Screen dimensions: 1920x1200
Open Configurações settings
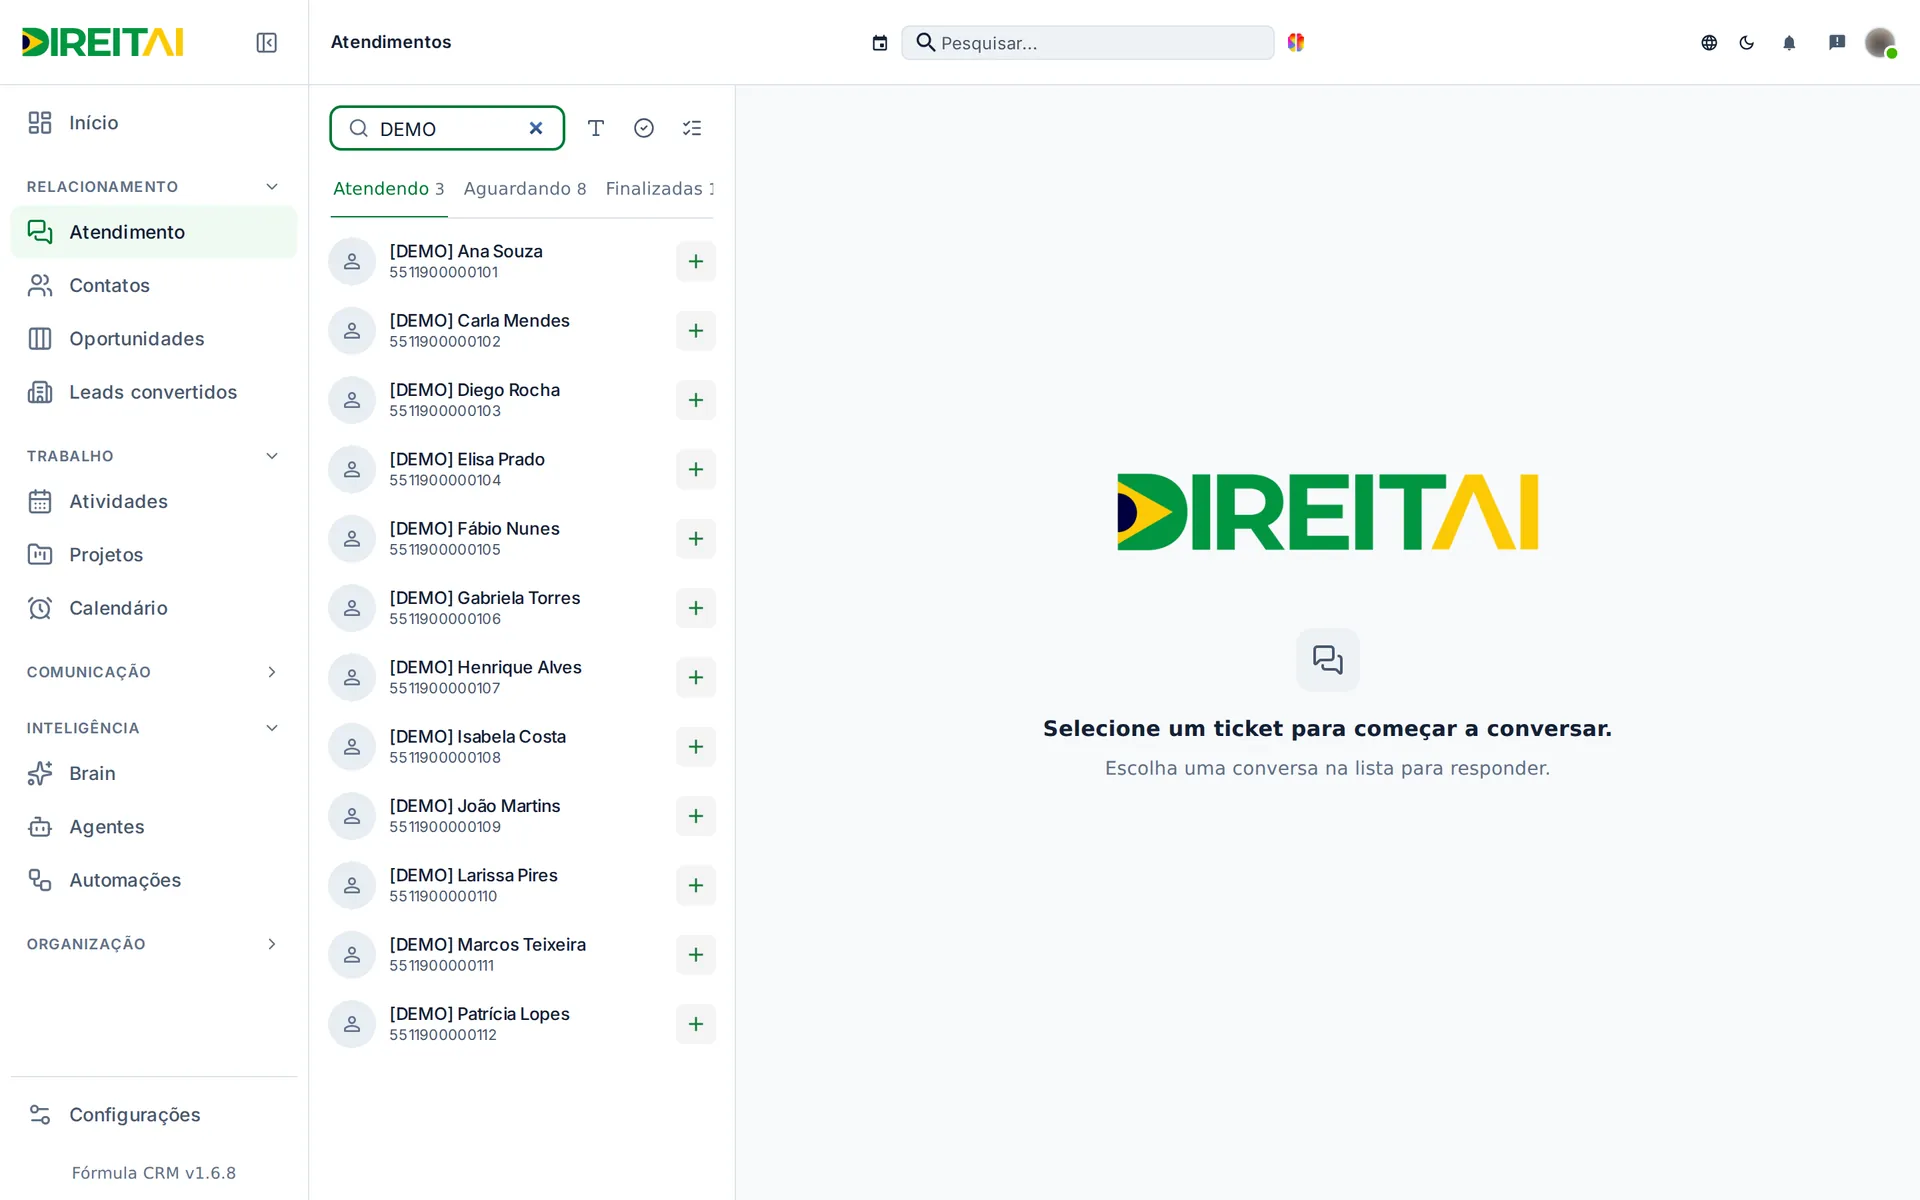point(153,1115)
